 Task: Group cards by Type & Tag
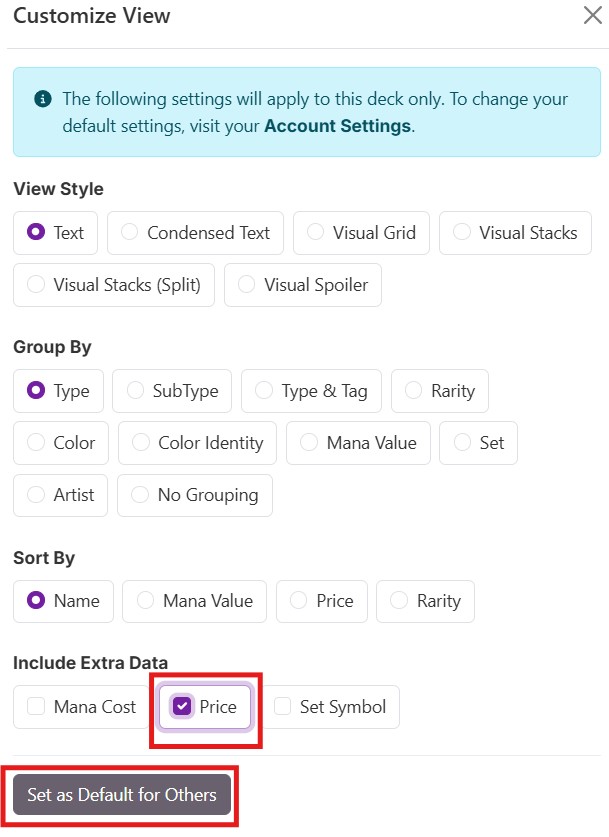pos(311,391)
